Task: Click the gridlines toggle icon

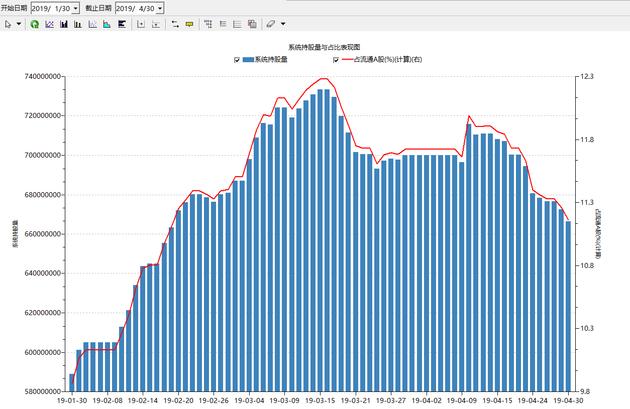Action: pyautogui.click(x=237, y=24)
